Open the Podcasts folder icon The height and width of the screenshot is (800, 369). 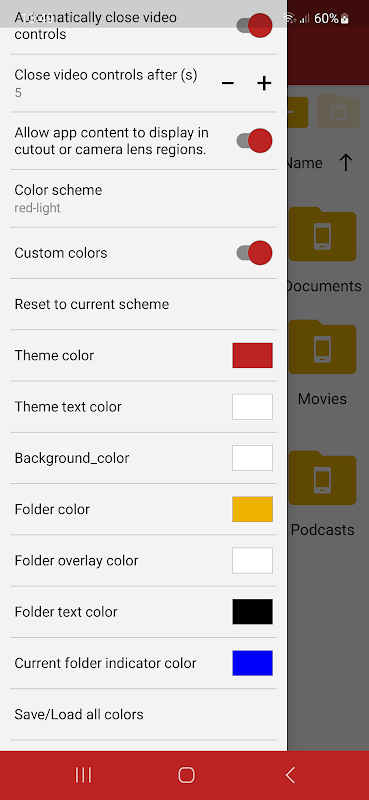[x=323, y=478]
